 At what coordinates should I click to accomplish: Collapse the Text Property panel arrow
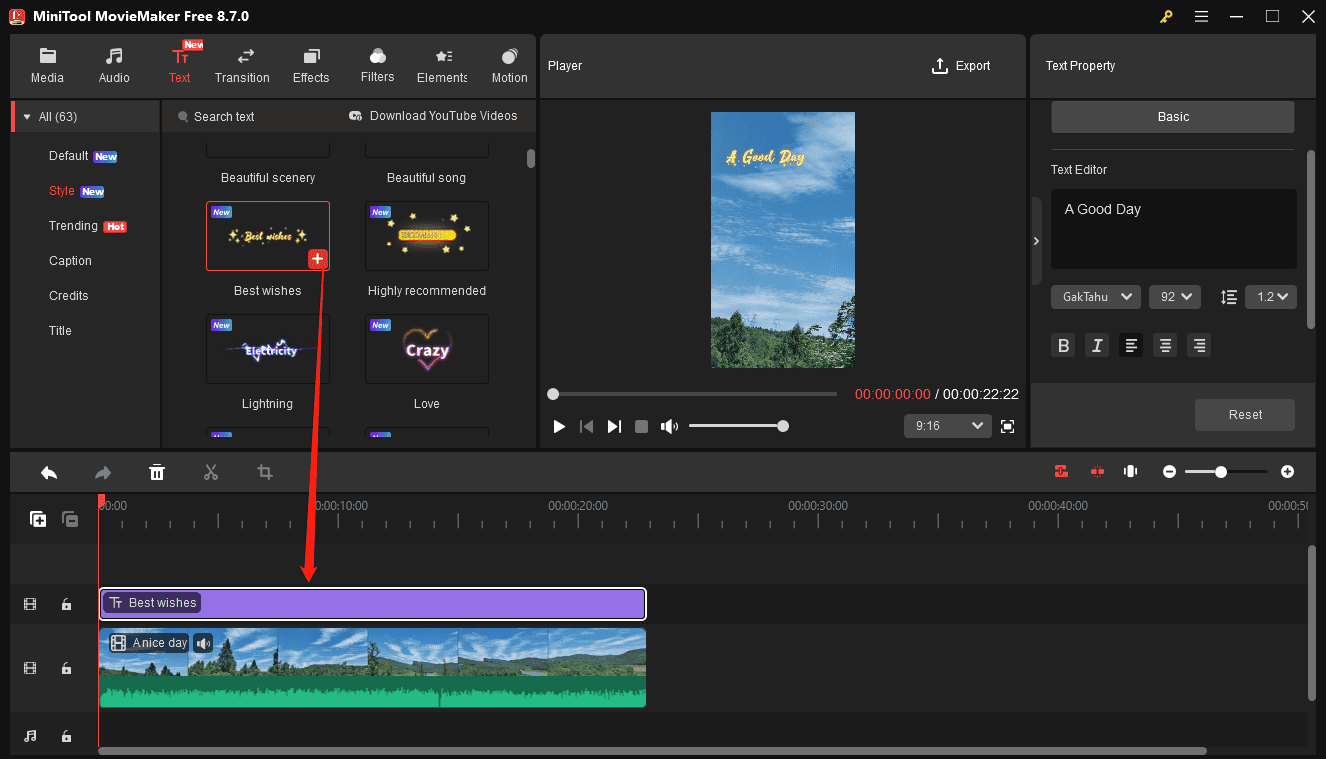(x=1036, y=241)
